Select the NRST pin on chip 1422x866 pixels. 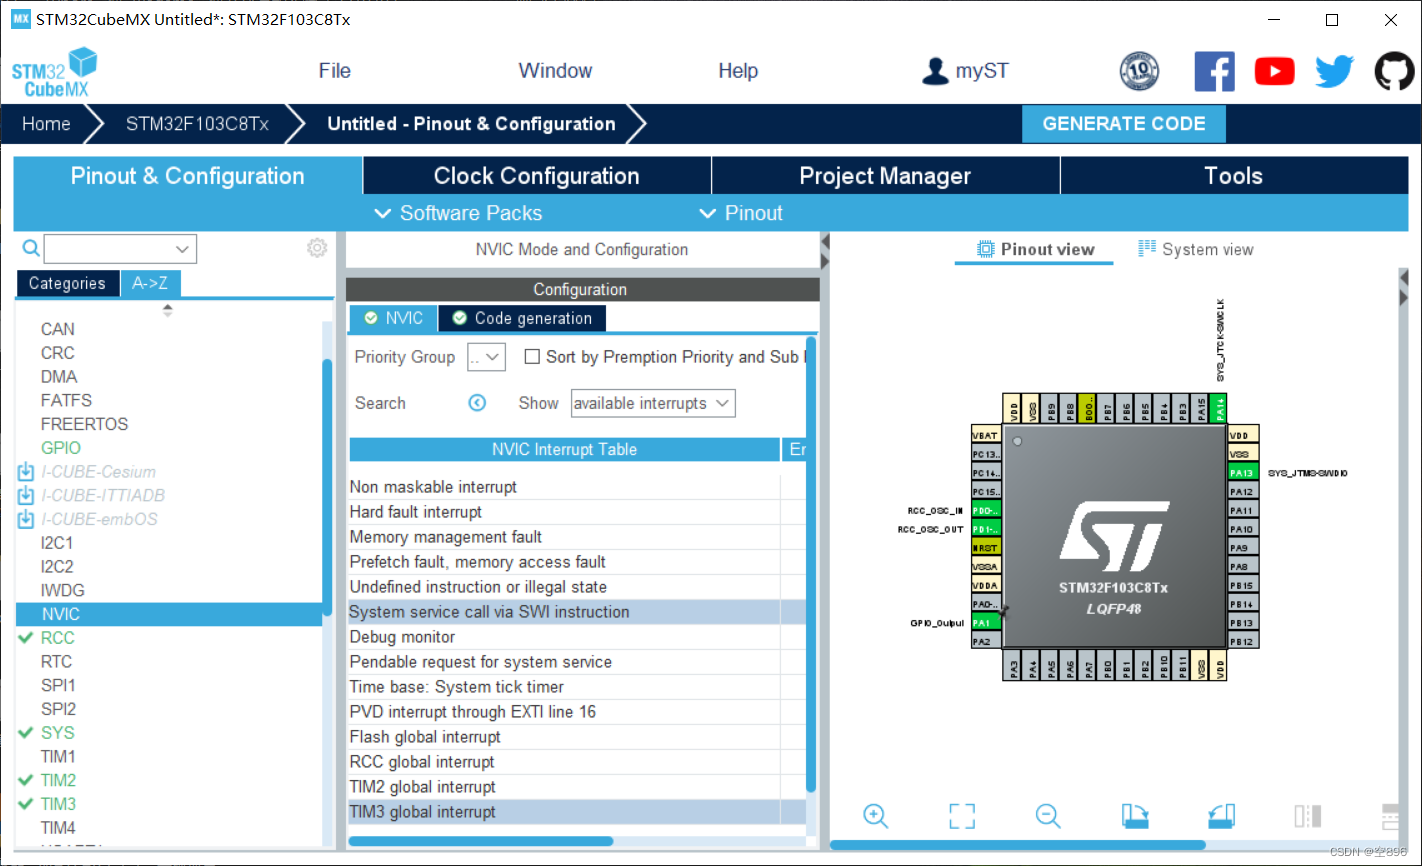point(986,548)
